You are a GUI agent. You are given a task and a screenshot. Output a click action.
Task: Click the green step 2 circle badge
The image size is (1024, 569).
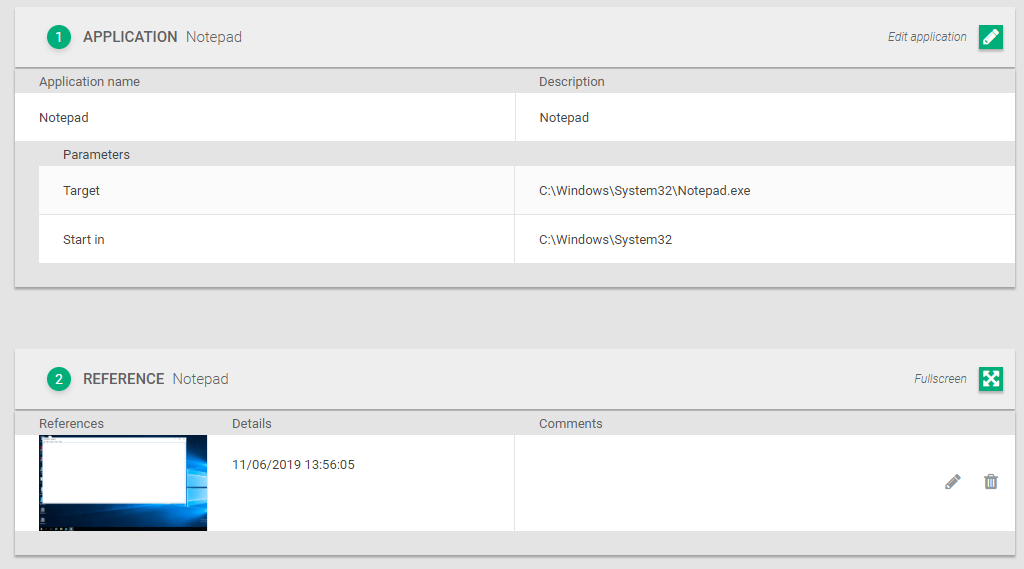(59, 379)
